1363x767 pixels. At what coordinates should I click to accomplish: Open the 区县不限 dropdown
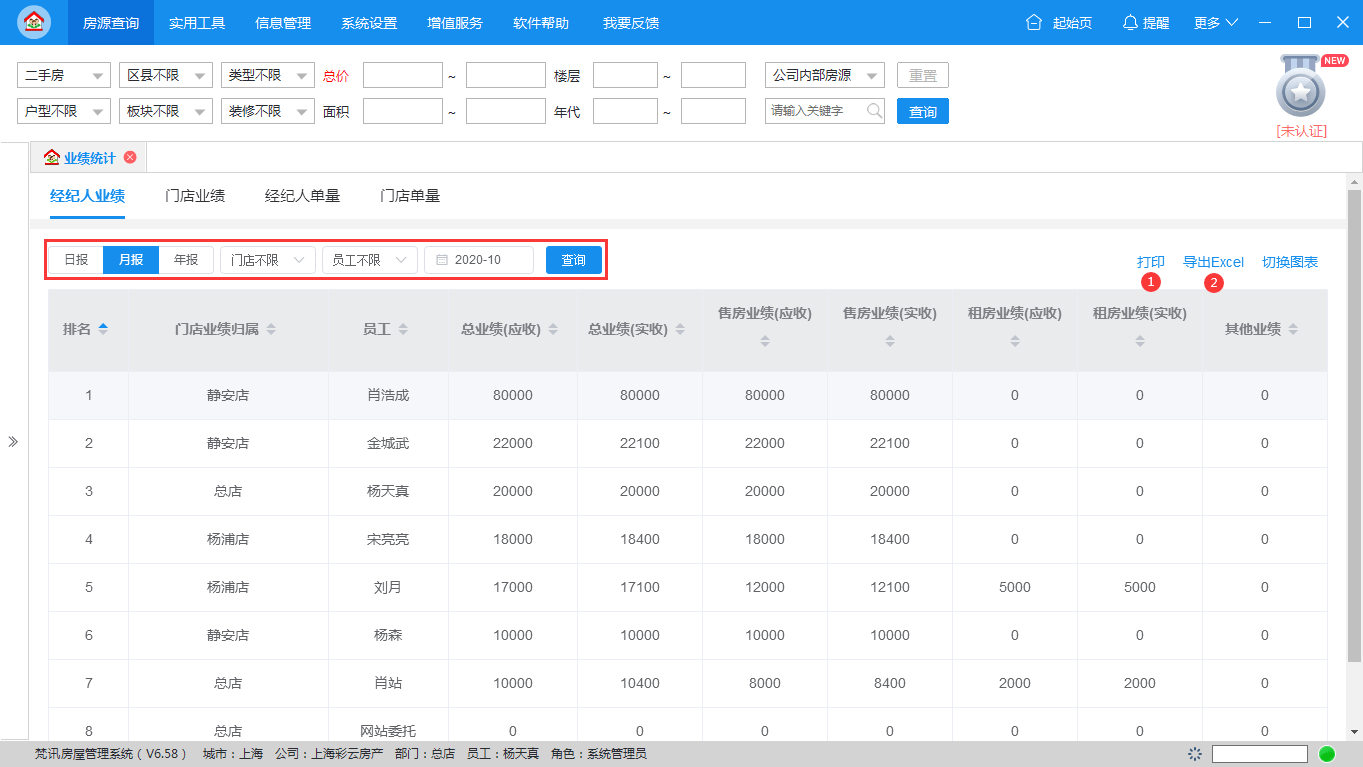(x=166, y=75)
